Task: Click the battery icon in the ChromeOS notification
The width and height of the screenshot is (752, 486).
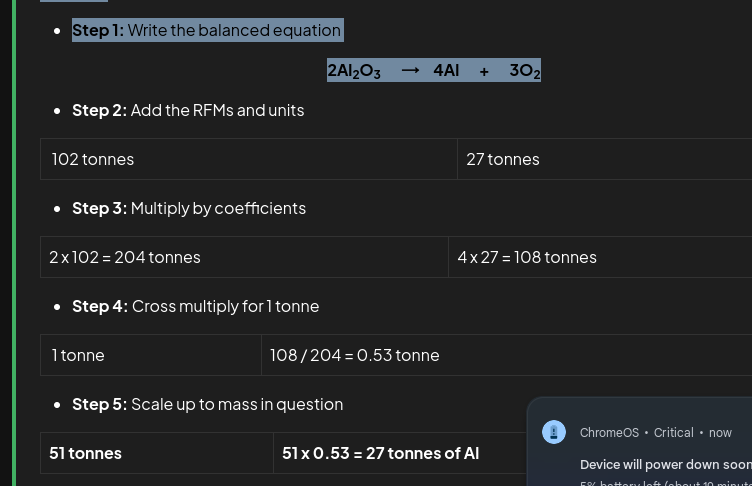Action: [554, 432]
